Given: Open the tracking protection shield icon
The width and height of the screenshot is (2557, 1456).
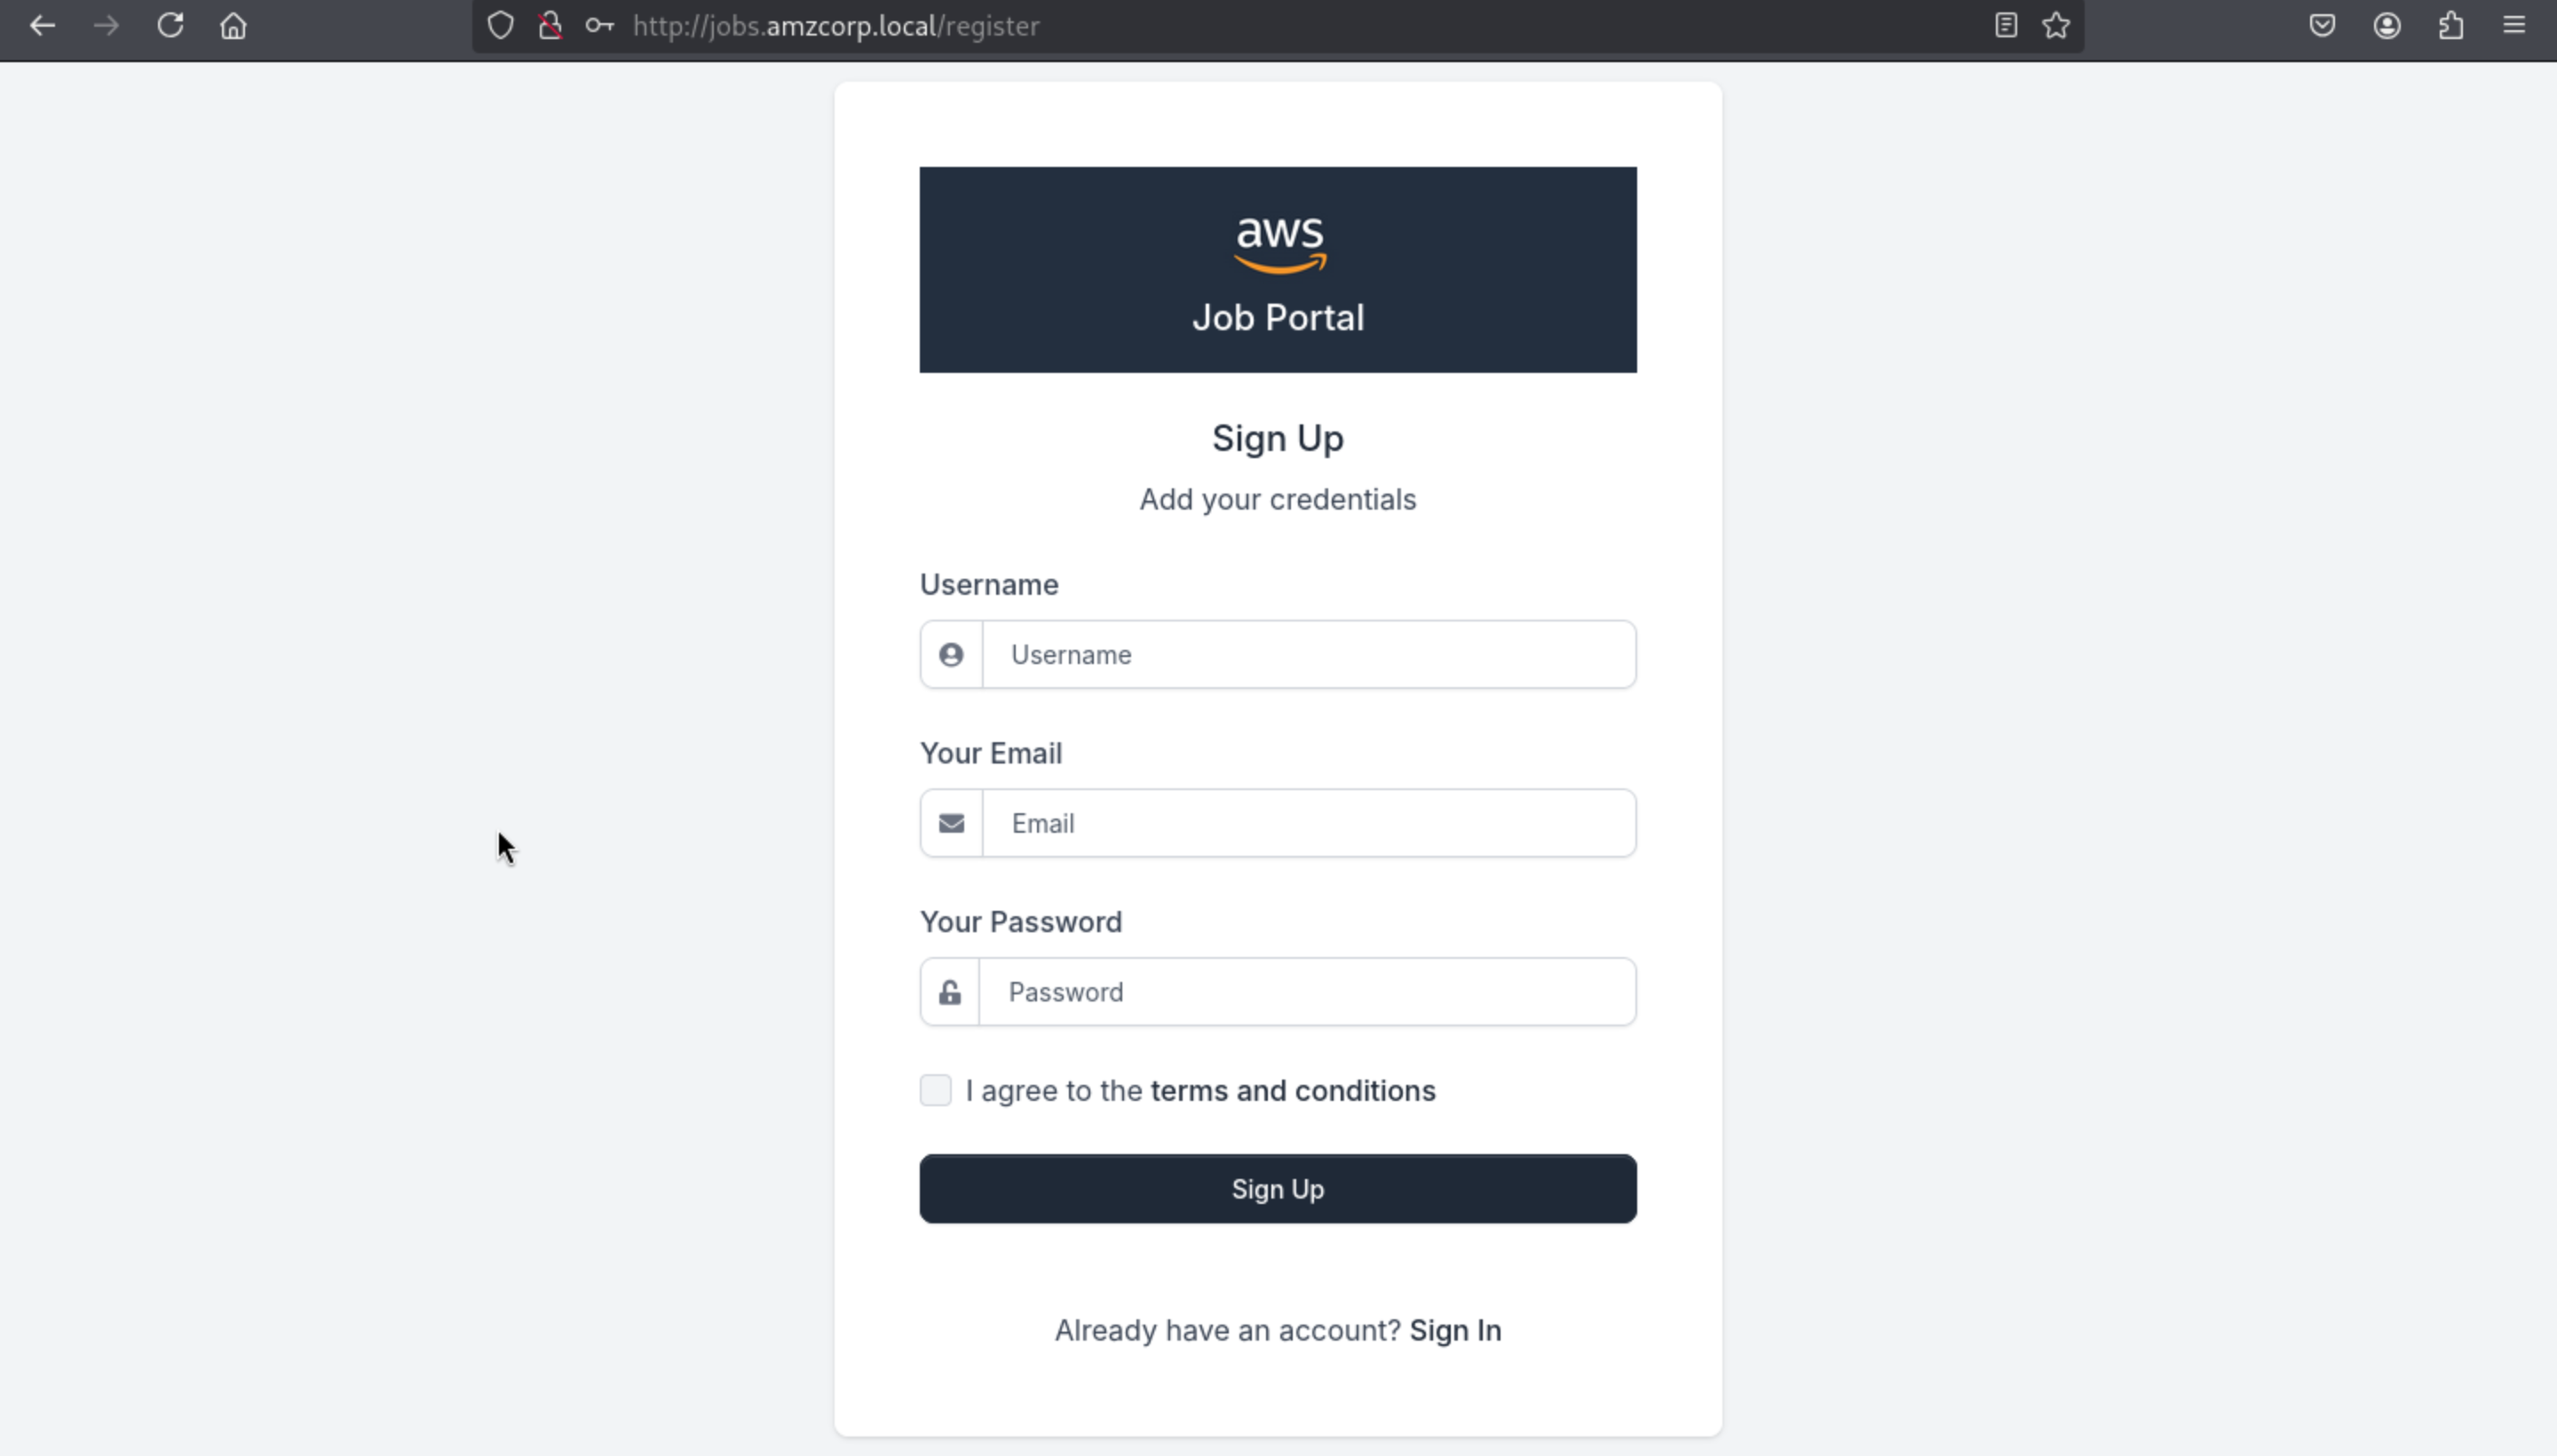Looking at the screenshot, I should tap(500, 26).
